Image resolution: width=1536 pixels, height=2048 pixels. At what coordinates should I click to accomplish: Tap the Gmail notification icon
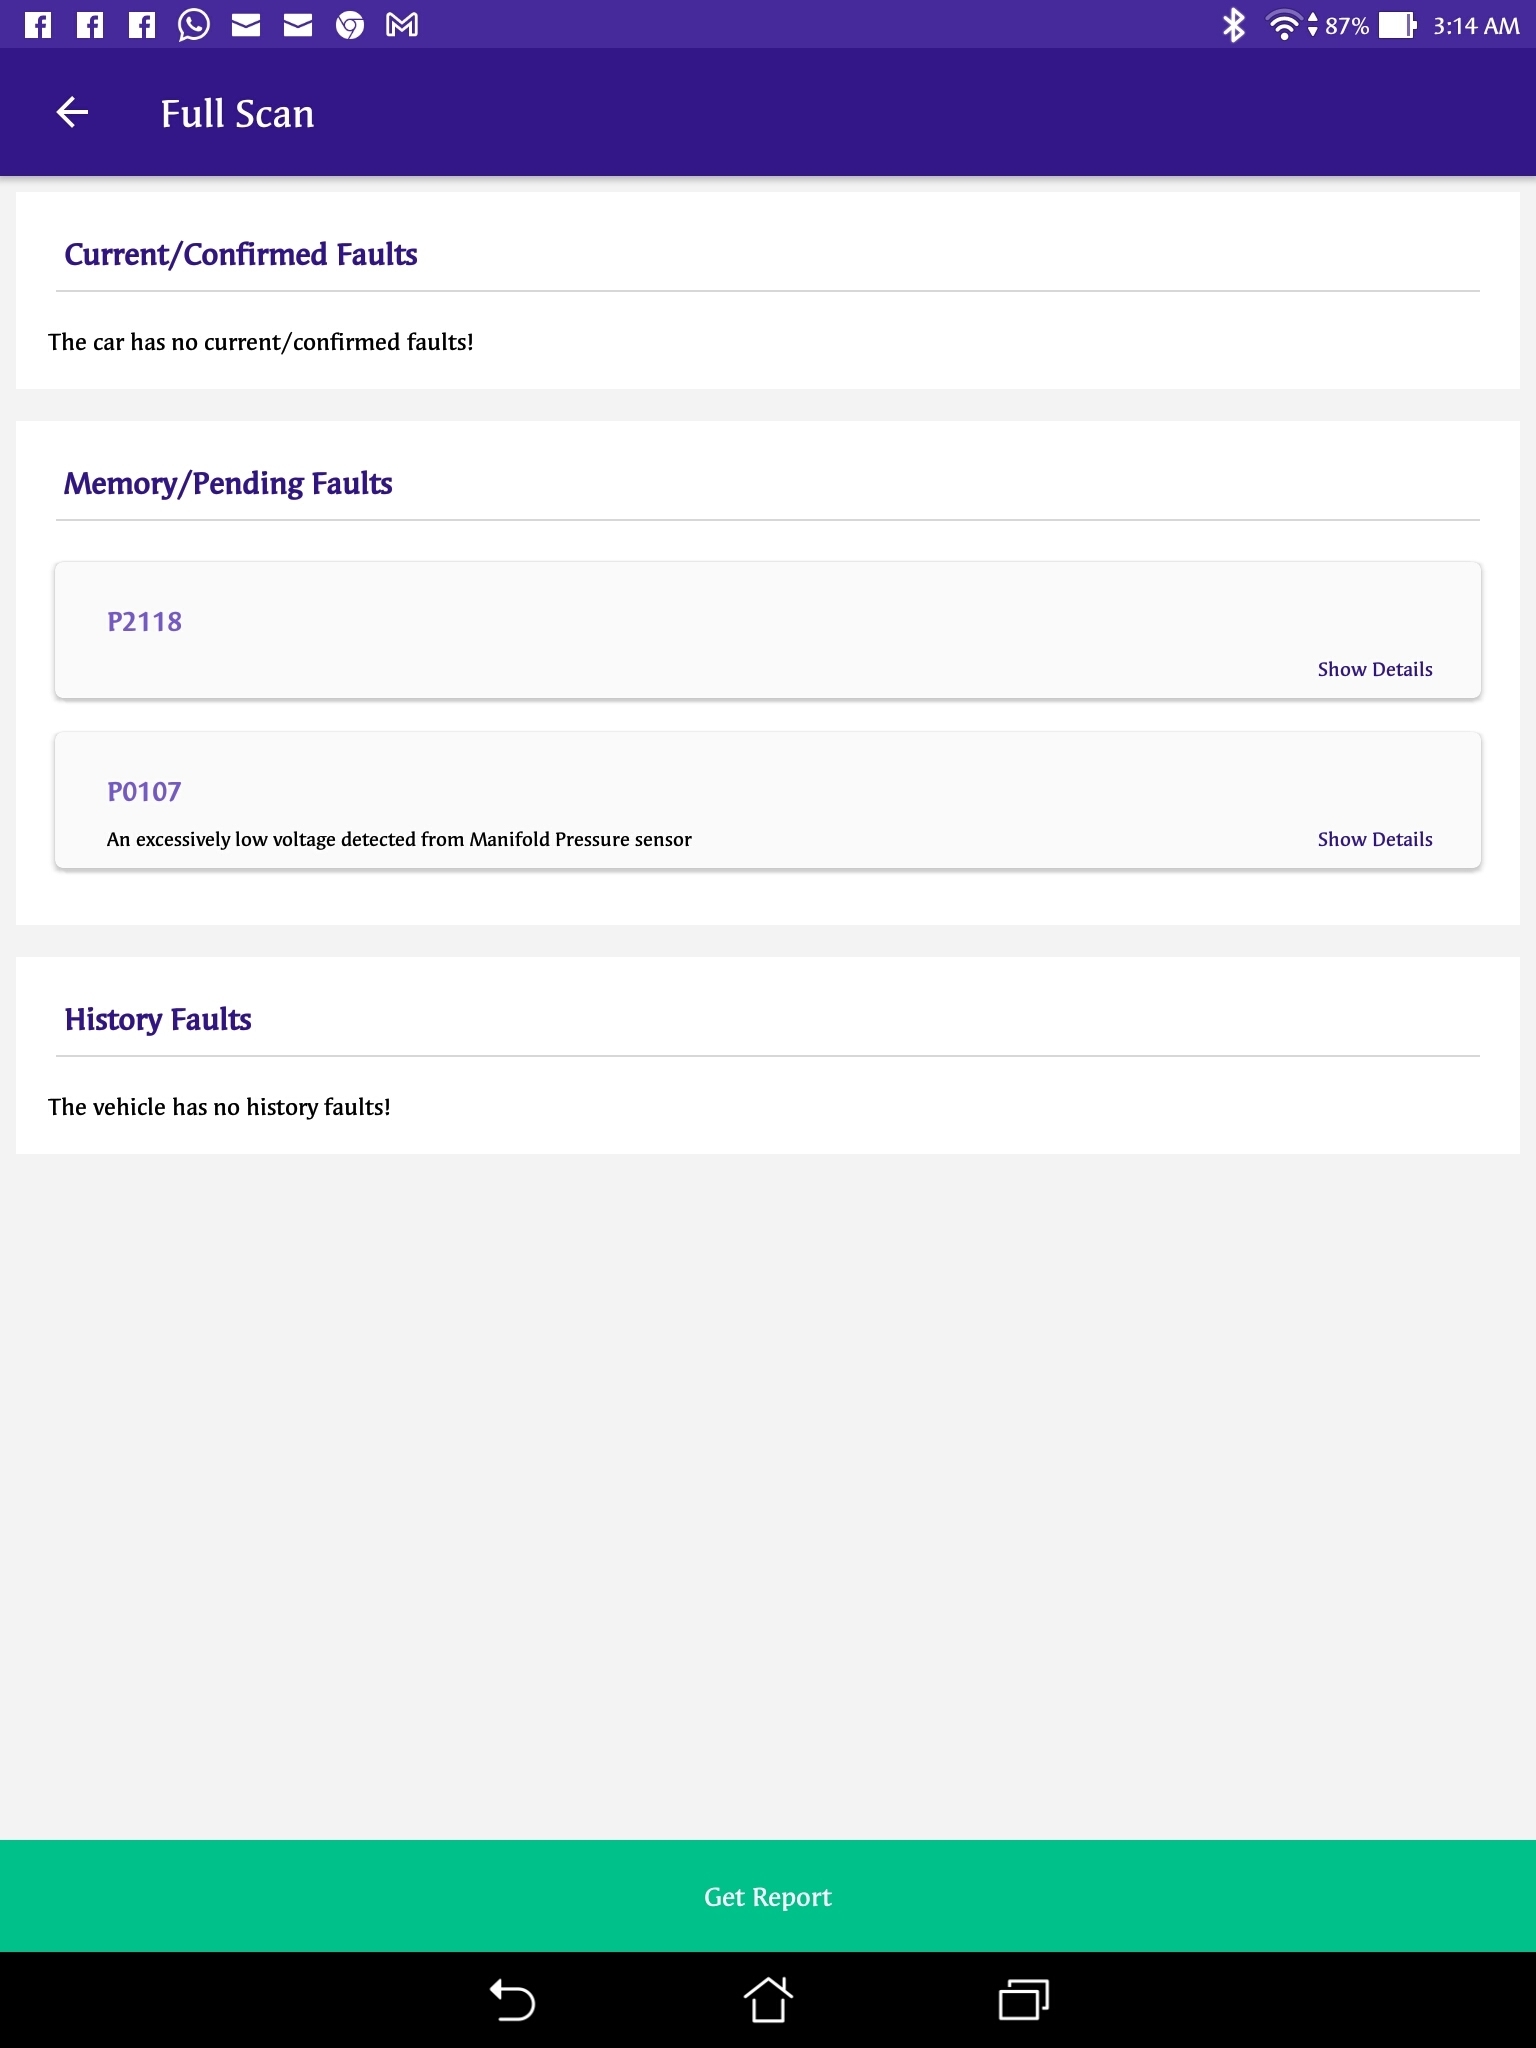(x=402, y=25)
